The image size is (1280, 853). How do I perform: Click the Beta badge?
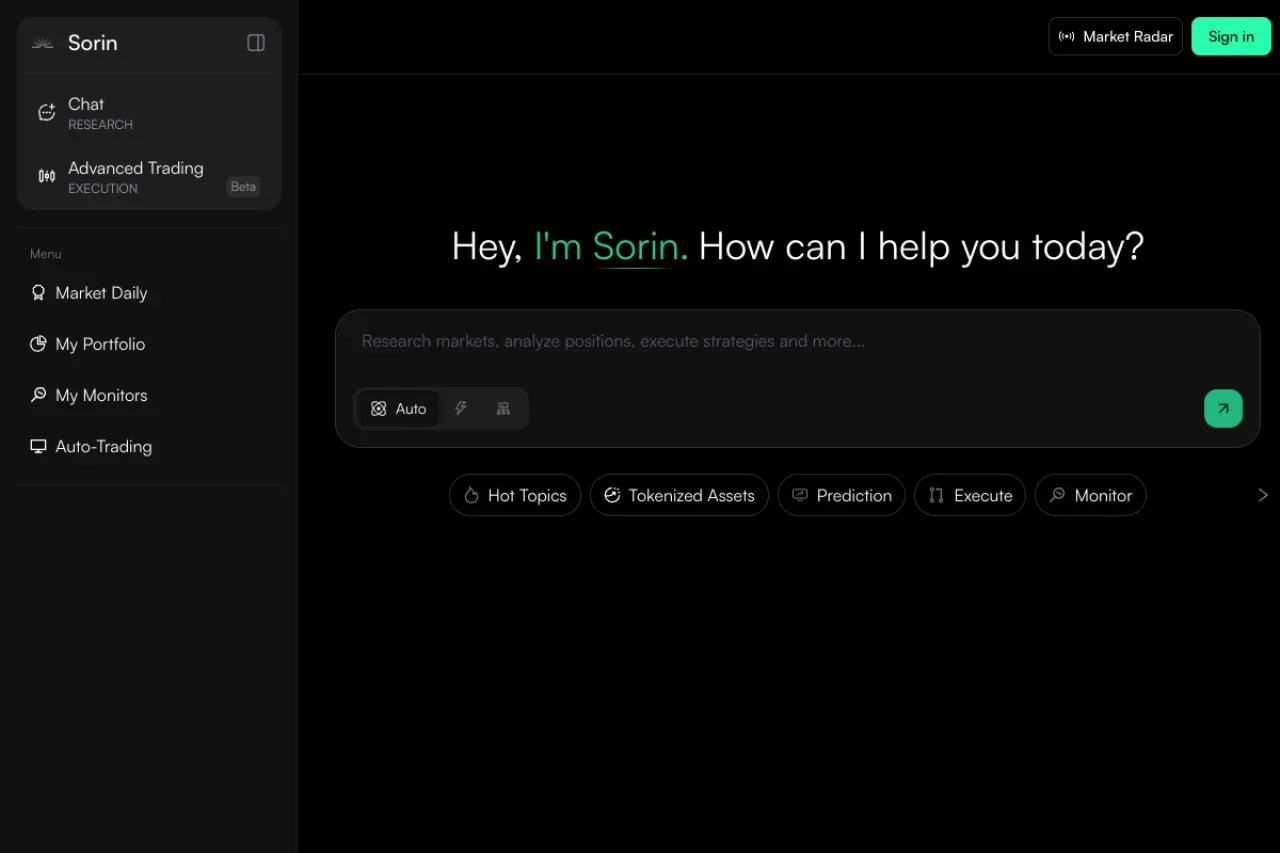(x=243, y=186)
